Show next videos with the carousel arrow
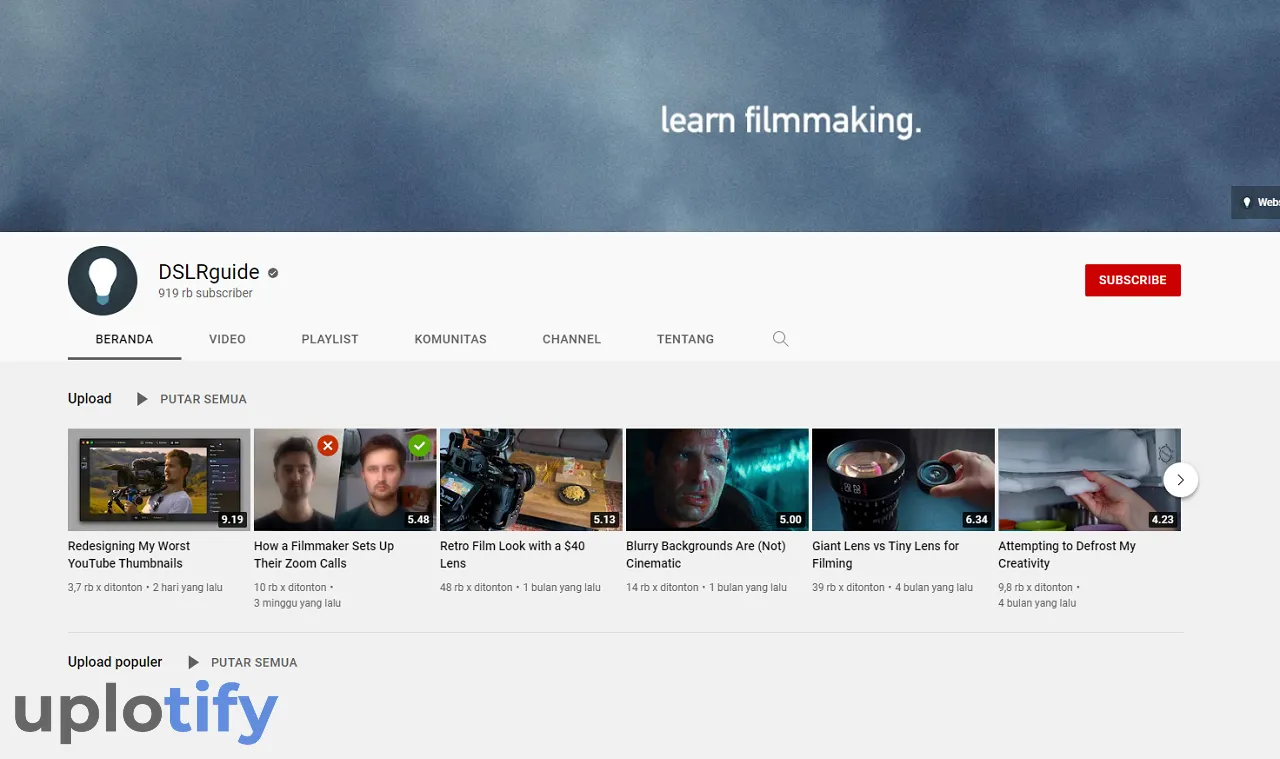Image resolution: width=1280 pixels, height=759 pixels. click(x=1180, y=480)
